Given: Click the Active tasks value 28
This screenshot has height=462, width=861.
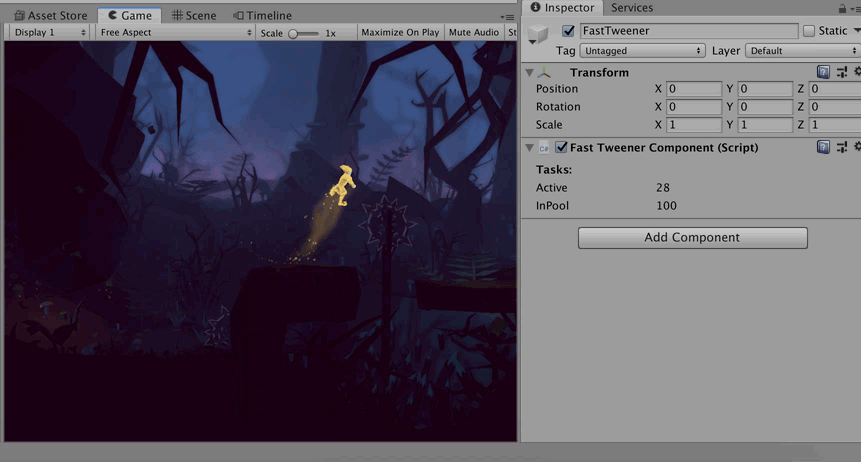Looking at the screenshot, I should (x=663, y=188).
